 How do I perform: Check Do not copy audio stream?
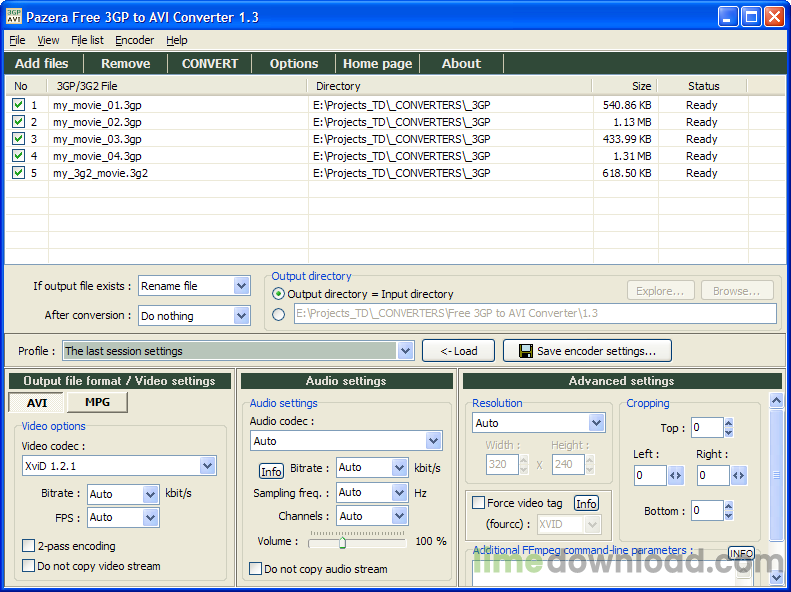pos(256,569)
